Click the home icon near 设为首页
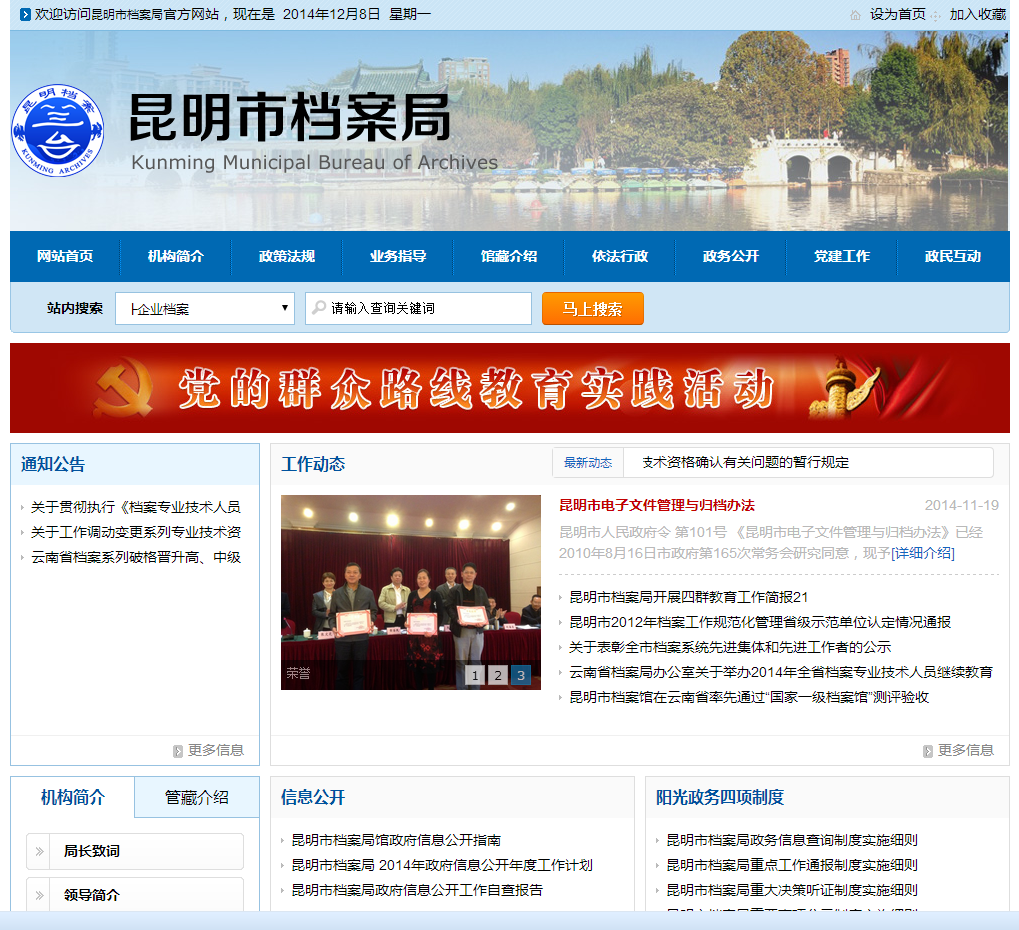The height and width of the screenshot is (930, 1019). pyautogui.click(x=856, y=15)
